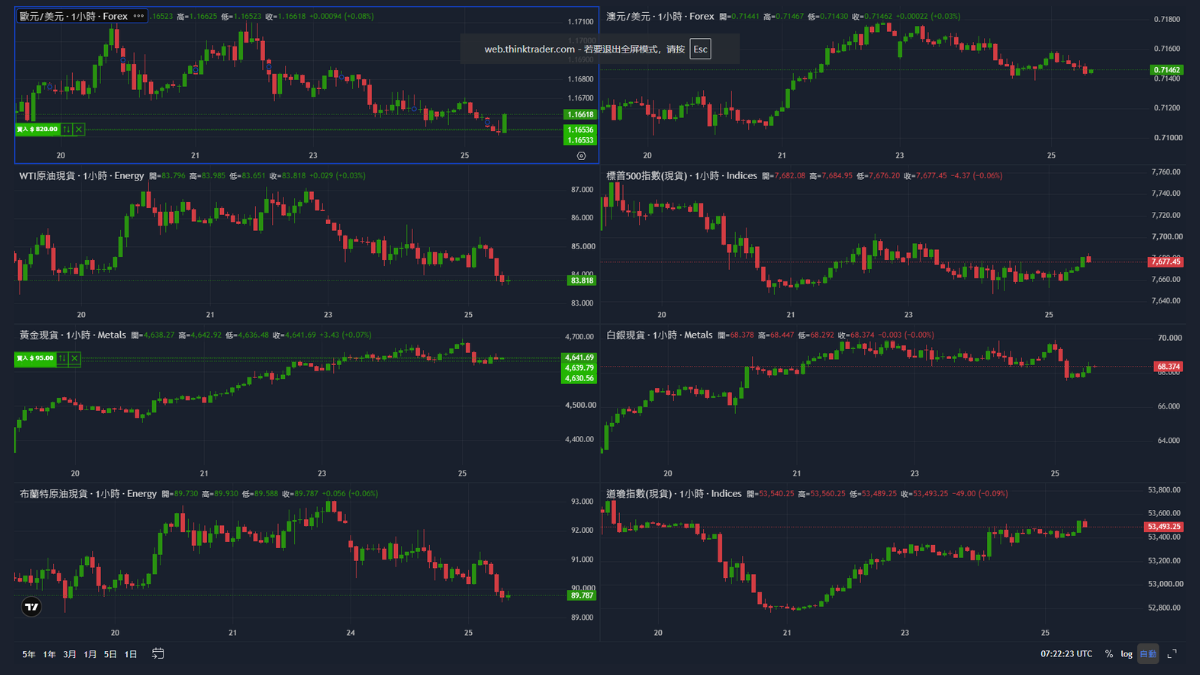Close the EUR/USD buy $820.00 order with X
1200x675 pixels.
click(x=79, y=129)
